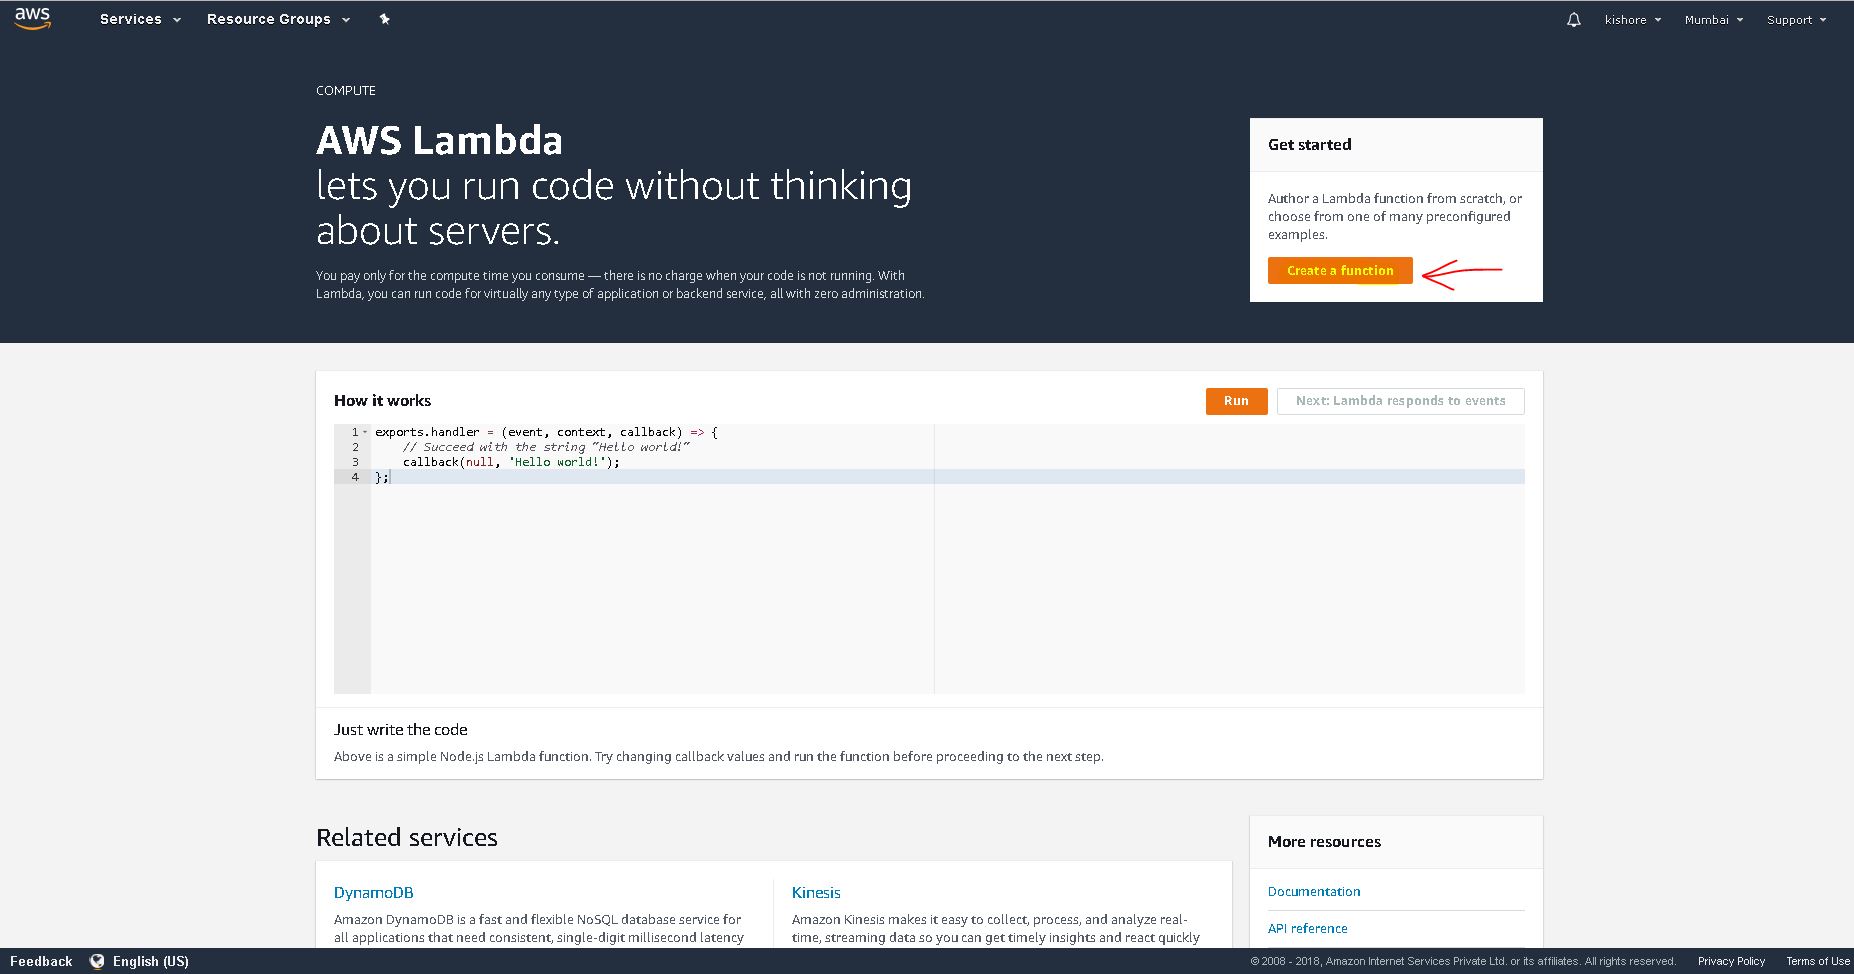Screen dimensions: 1854x974
Task: Click the AWS logo home icon
Action: (32, 18)
